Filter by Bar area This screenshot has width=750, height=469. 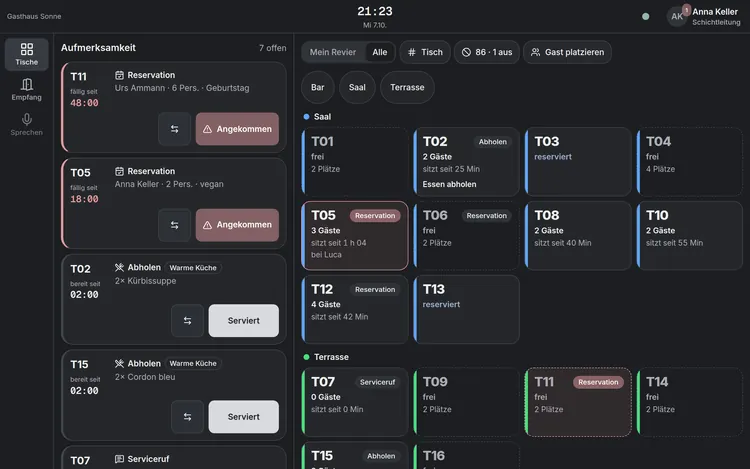point(318,87)
